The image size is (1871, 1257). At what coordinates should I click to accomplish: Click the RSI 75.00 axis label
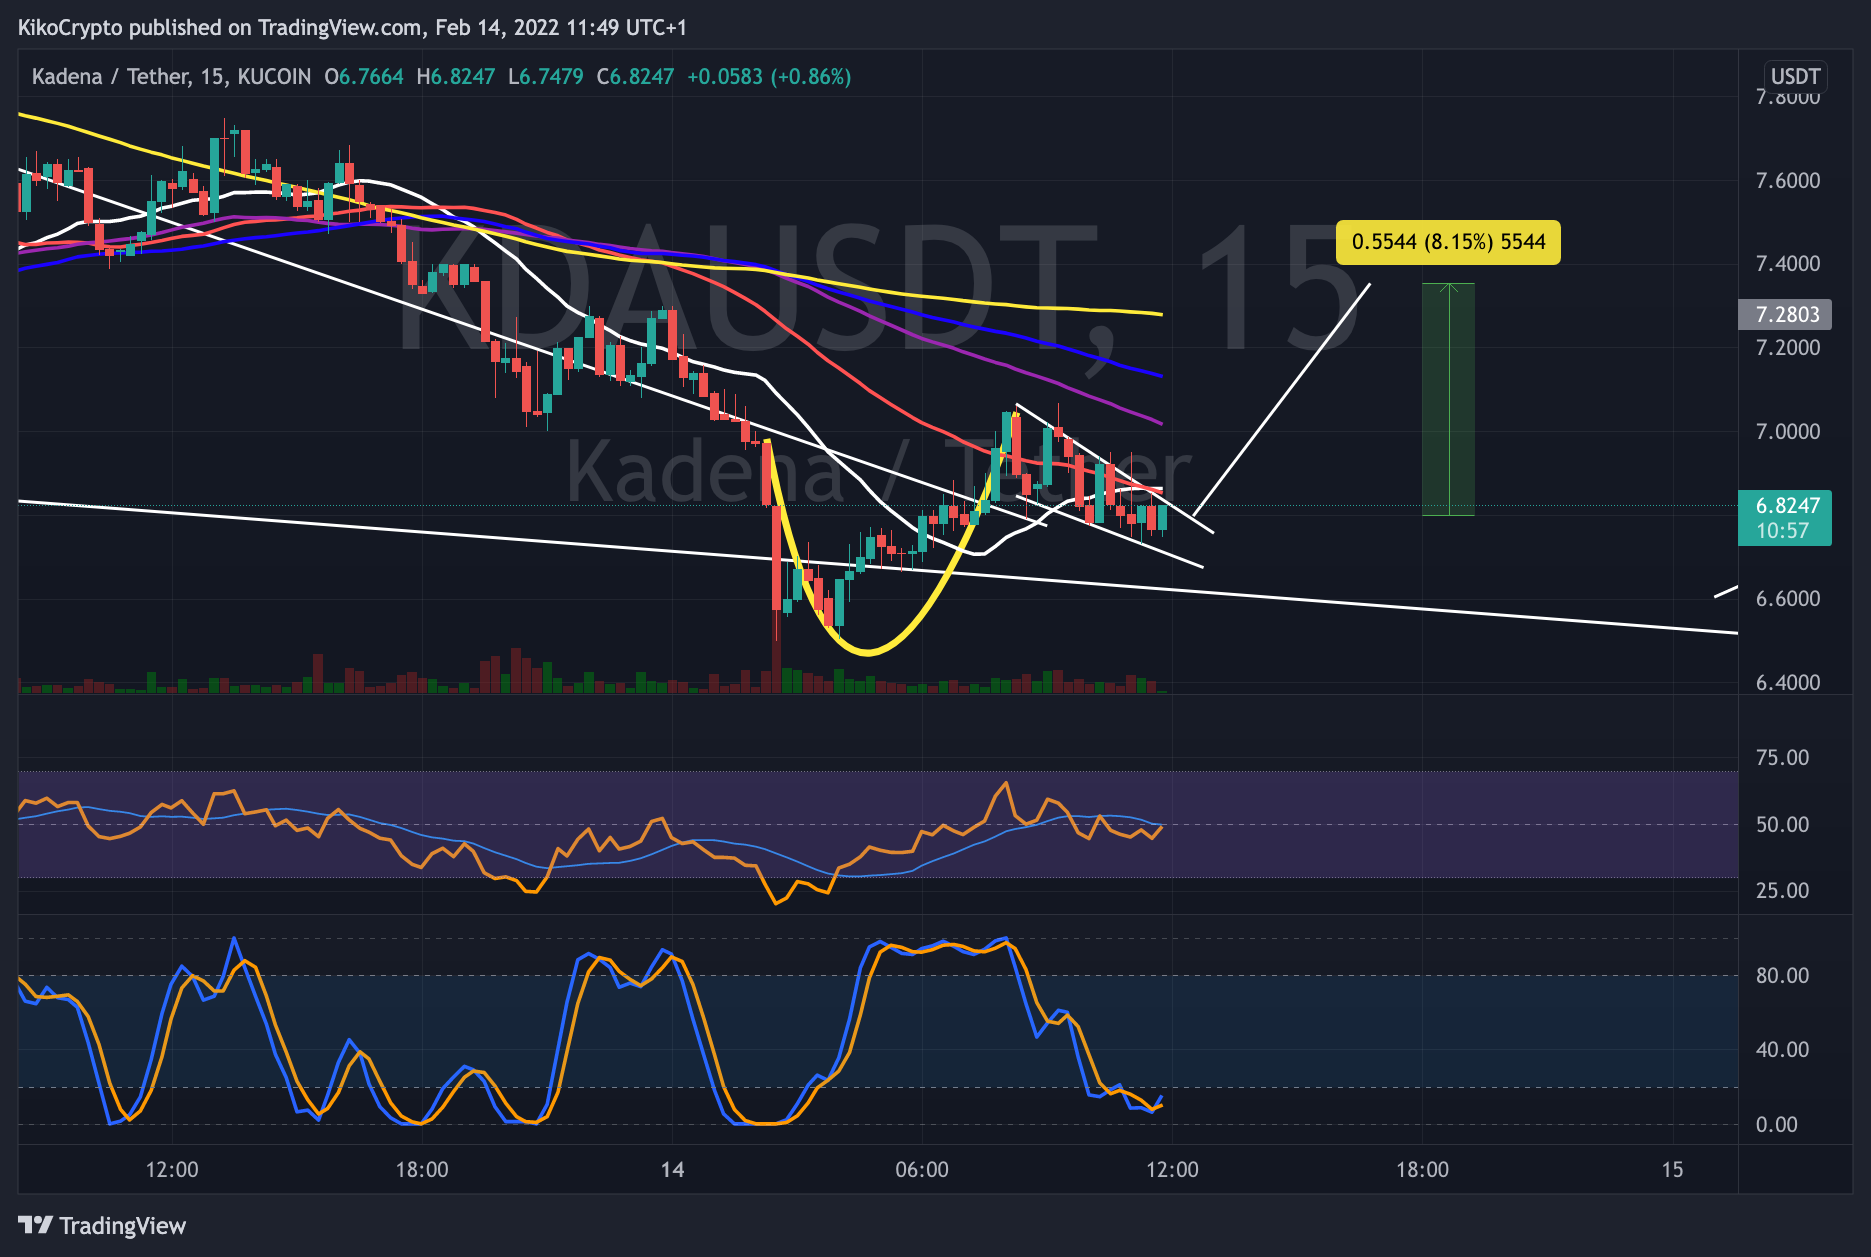(x=1782, y=758)
